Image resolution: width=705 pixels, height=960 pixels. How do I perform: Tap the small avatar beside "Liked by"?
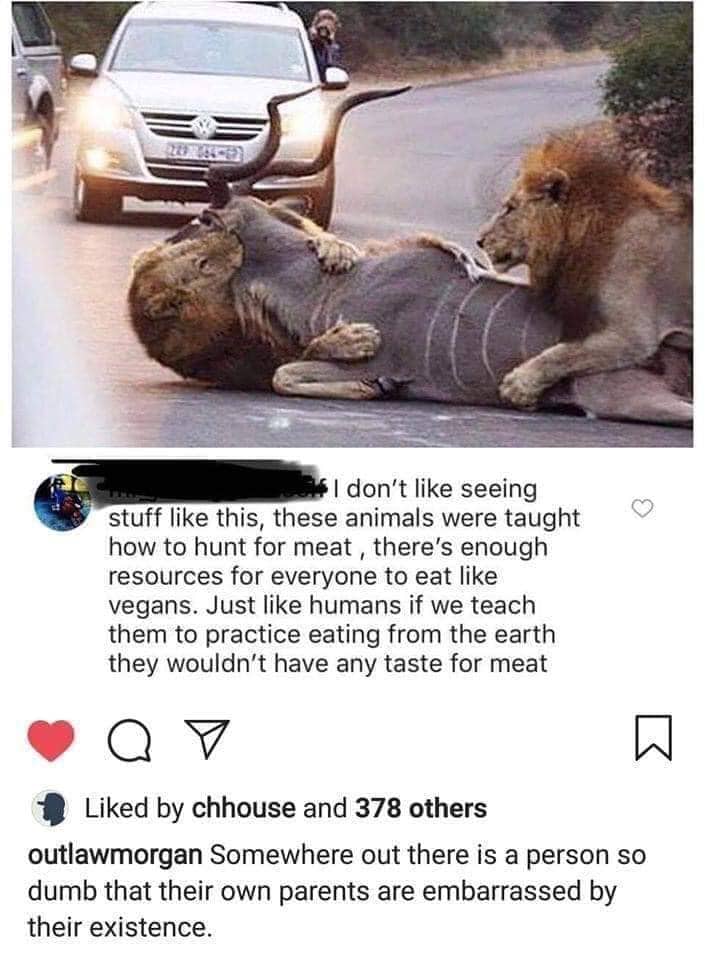click(49, 808)
